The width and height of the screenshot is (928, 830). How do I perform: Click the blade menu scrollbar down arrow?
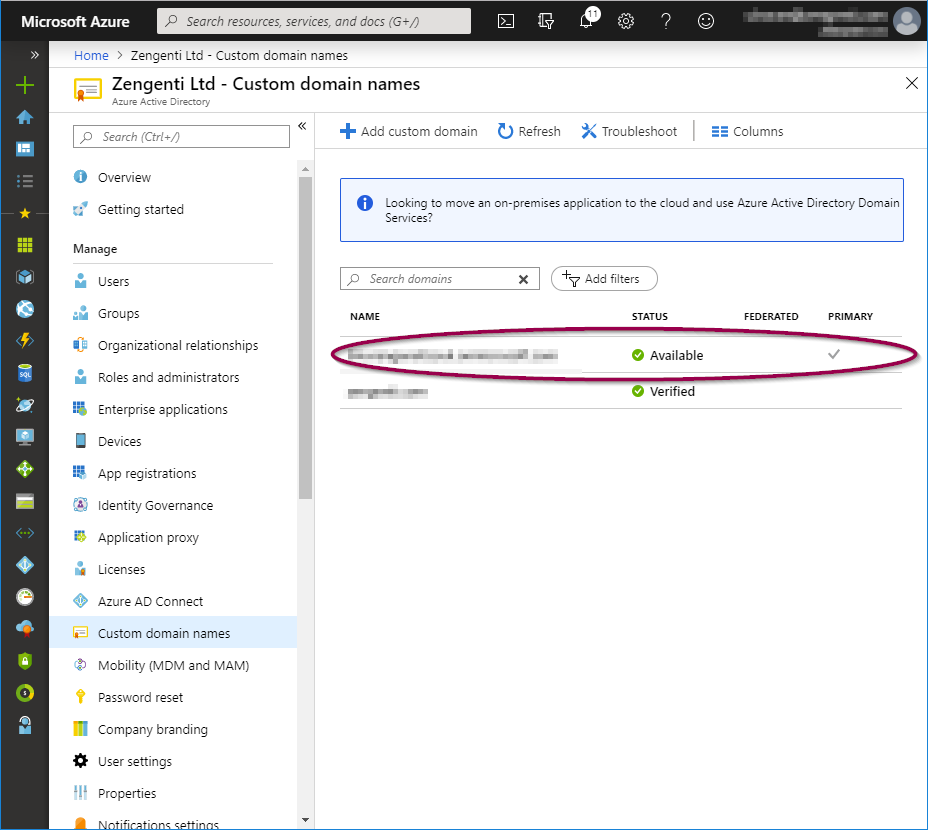click(305, 820)
